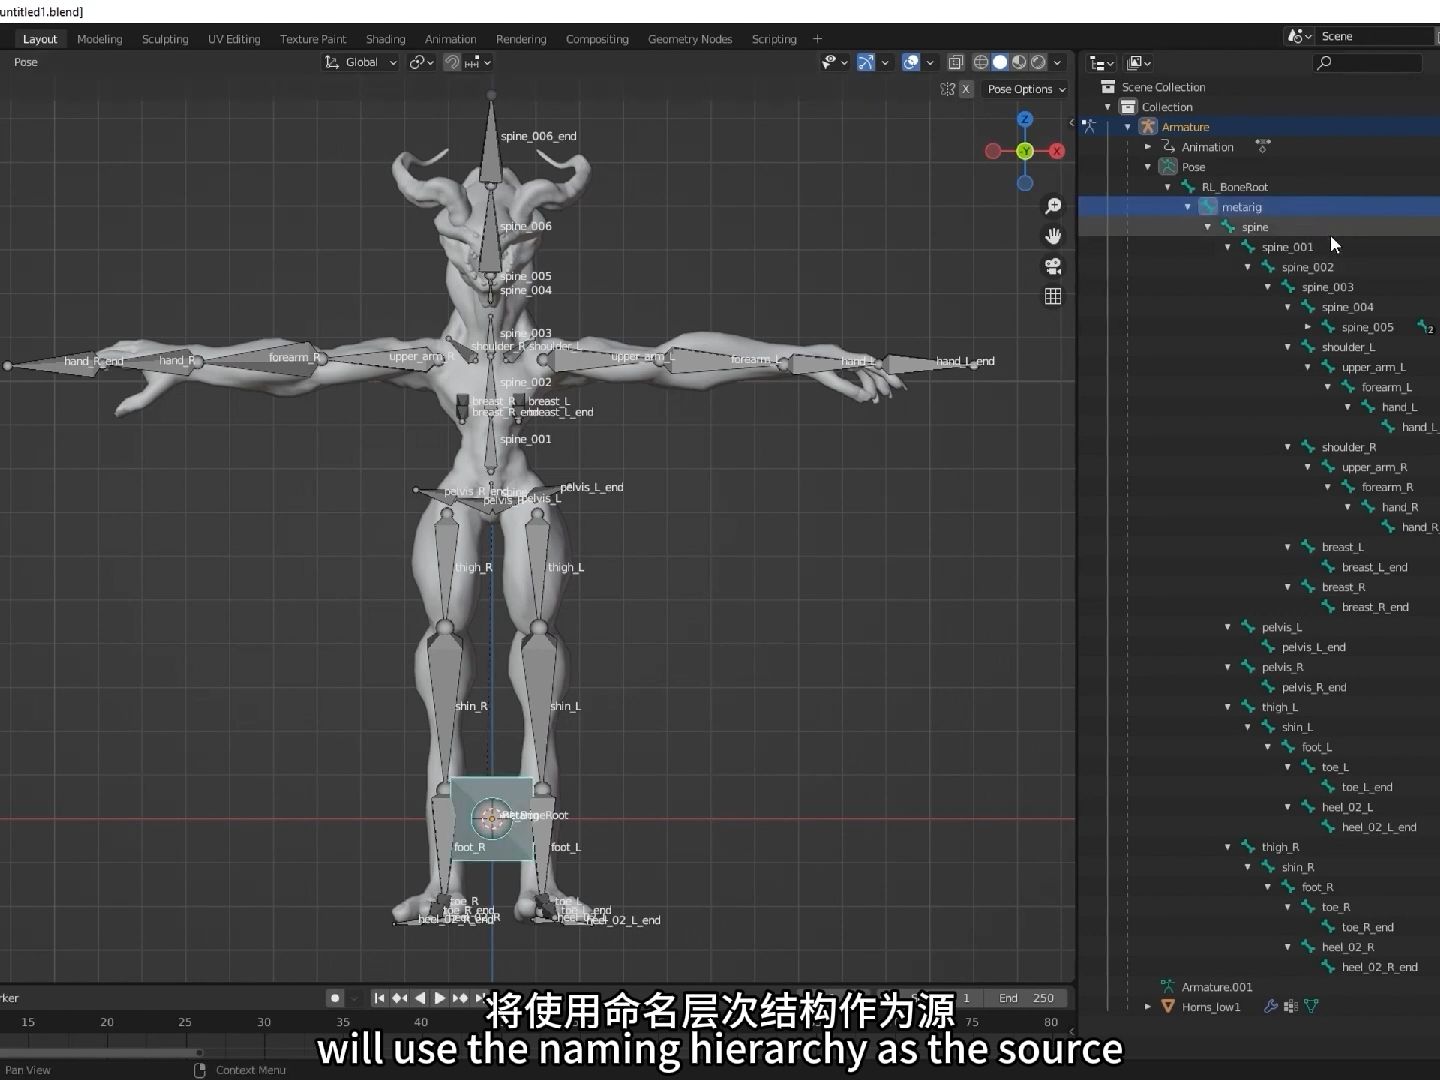Click the outliner search field
Image resolution: width=1440 pixels, height=1080 pixels.
pos(1367,63)
